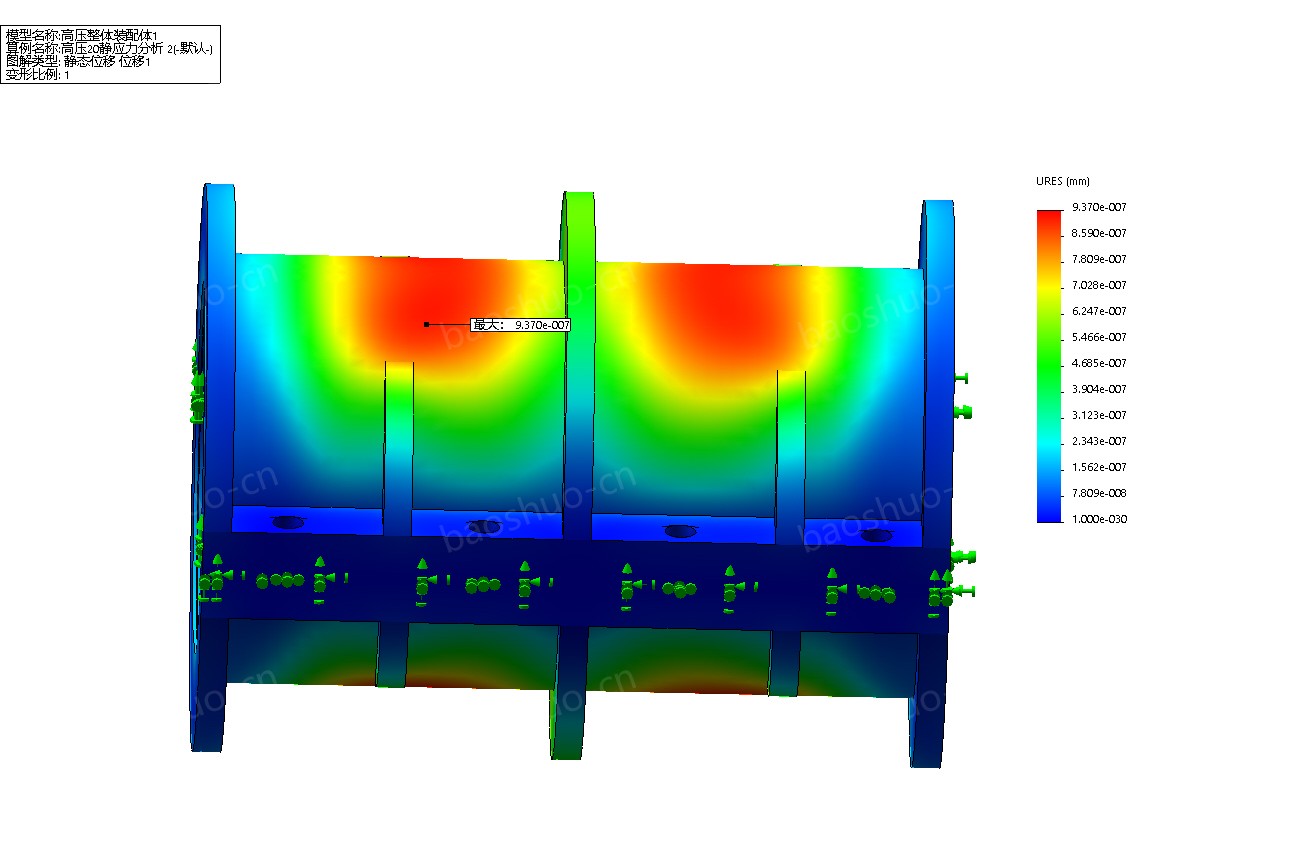The width and height of the screenshot is (1297, 860).
Task: Click legend value 7.809e-008
Action: [1099, 493]
